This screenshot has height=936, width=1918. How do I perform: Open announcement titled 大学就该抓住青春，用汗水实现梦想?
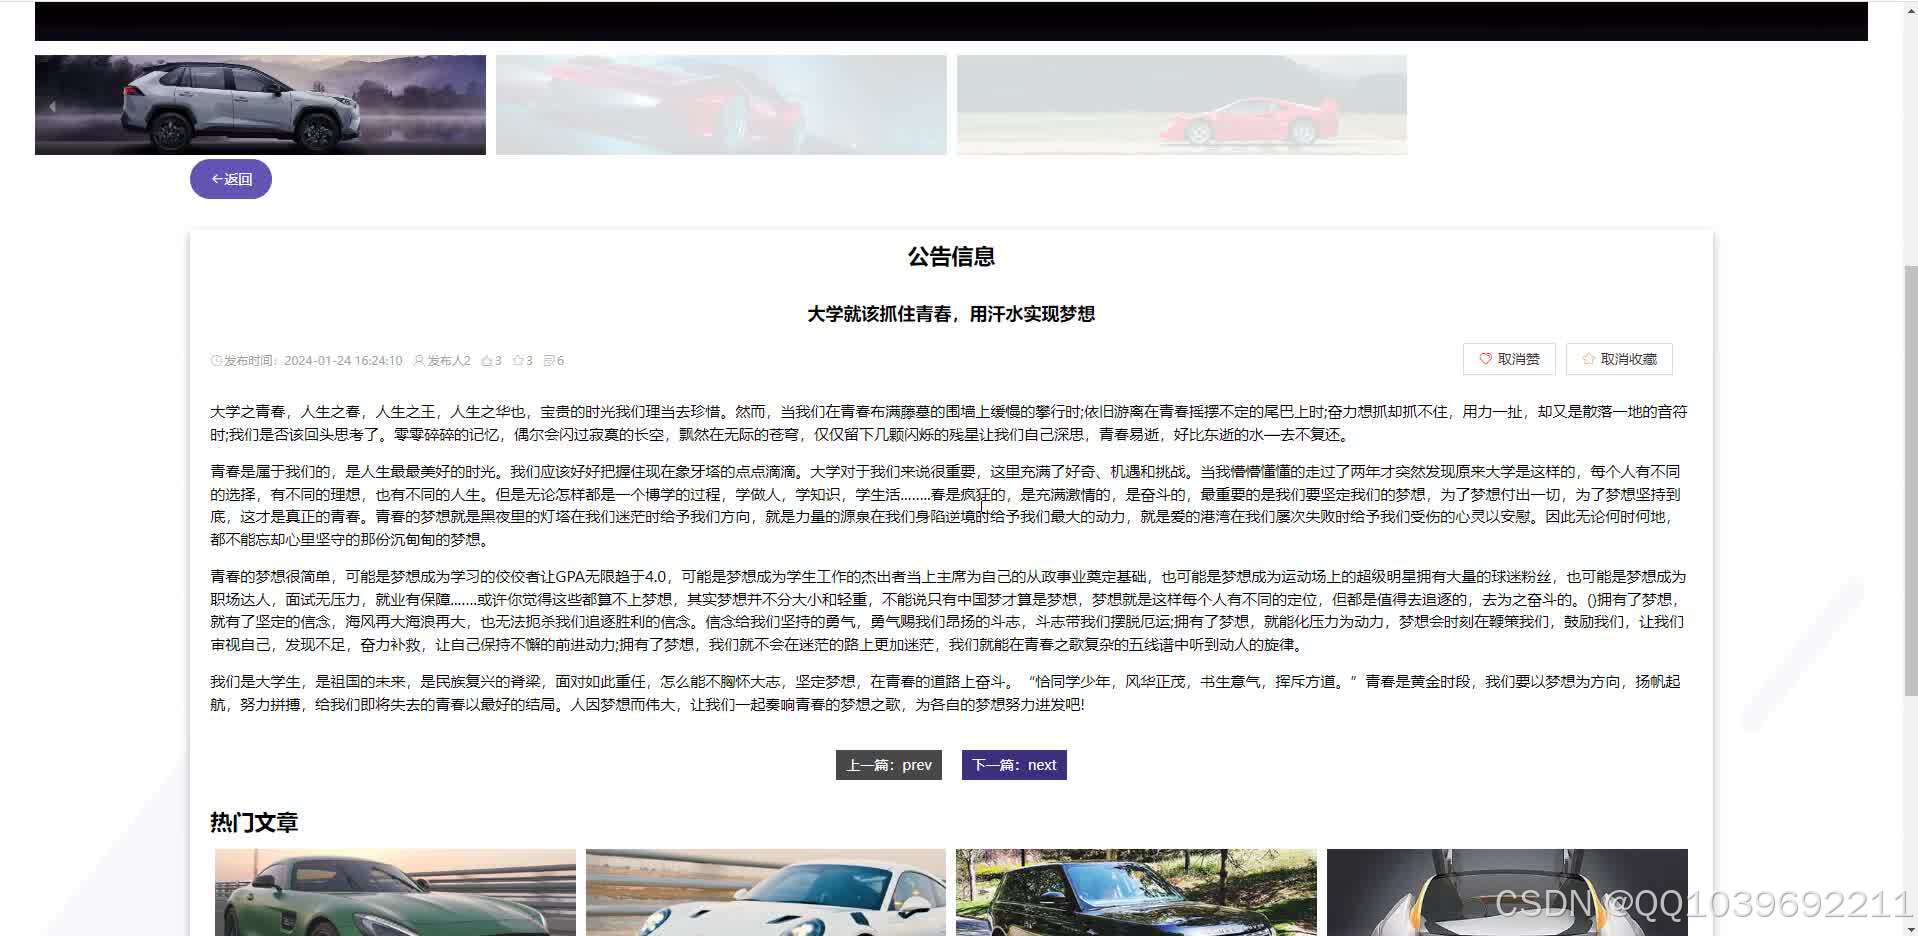click(x=950, y=313)
